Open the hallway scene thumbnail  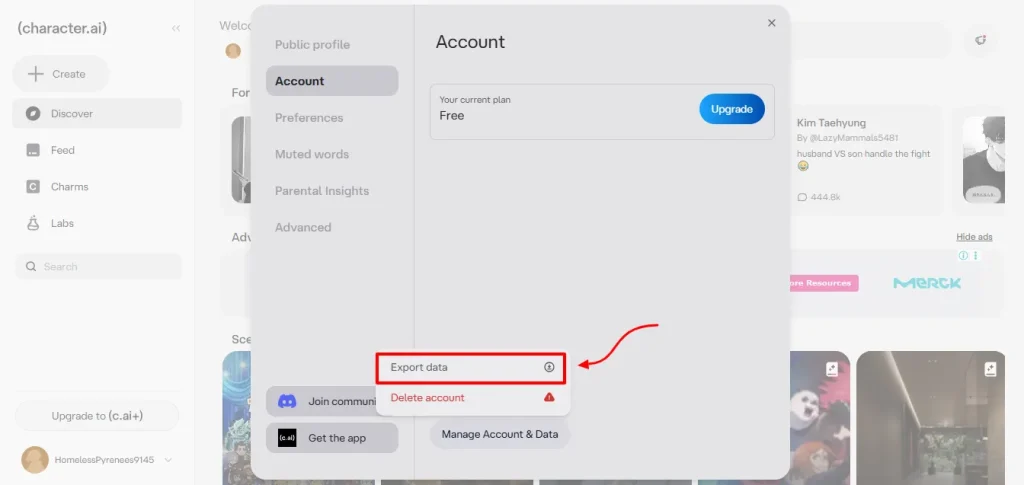[x=931, y=418]
